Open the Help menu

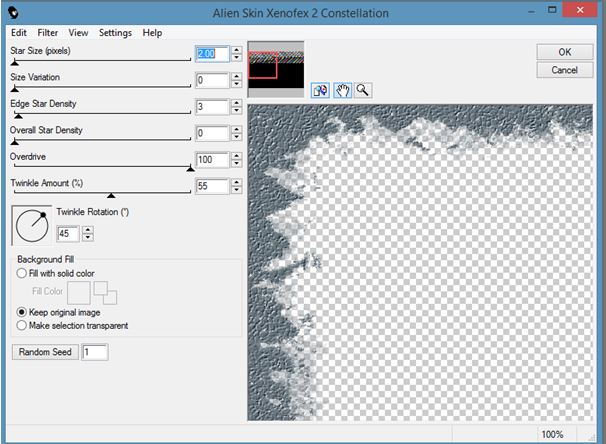point(152,33)
